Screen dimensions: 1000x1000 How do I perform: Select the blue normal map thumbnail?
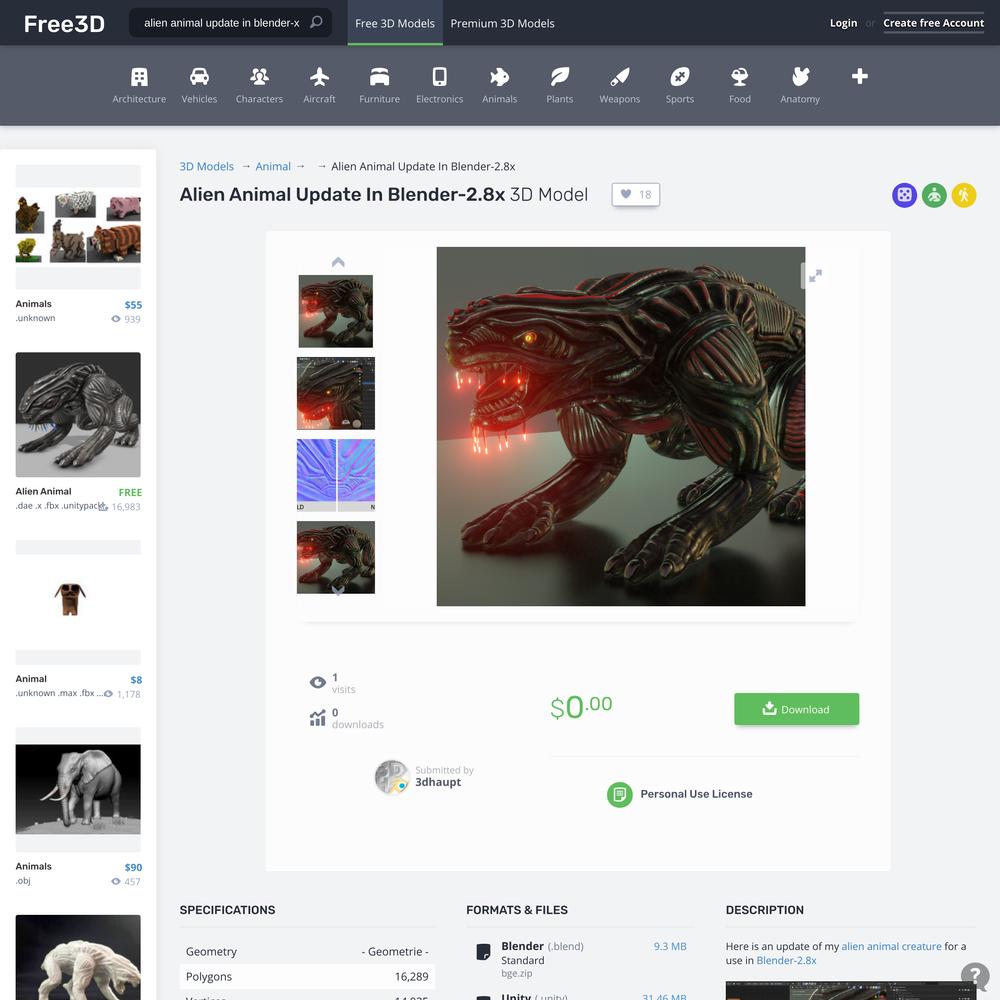coord(336,475)
